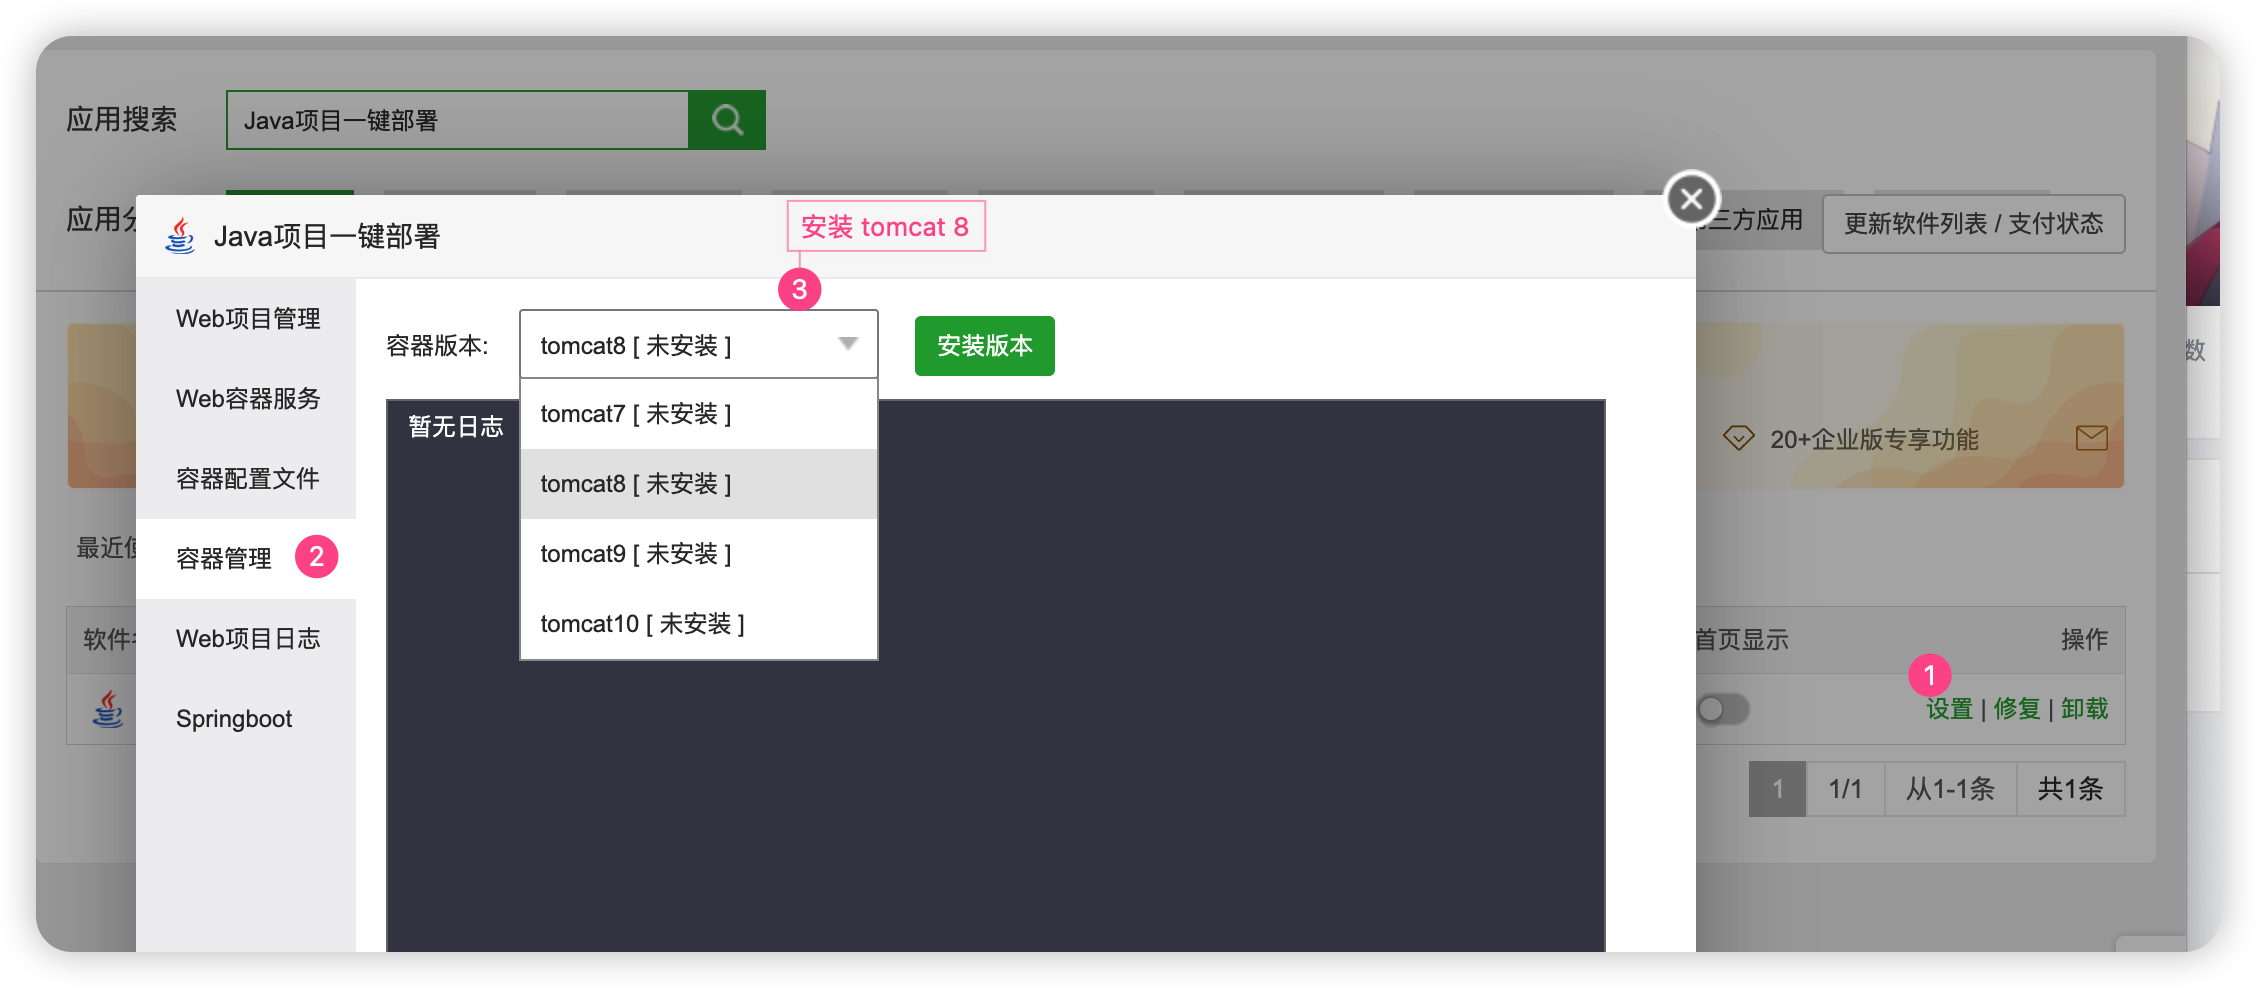Image resolution: width=2256 pixels, height=988 pixels.
Task: Pick tomcat10 [ 未安装 ] option
Action: (698, 624)
